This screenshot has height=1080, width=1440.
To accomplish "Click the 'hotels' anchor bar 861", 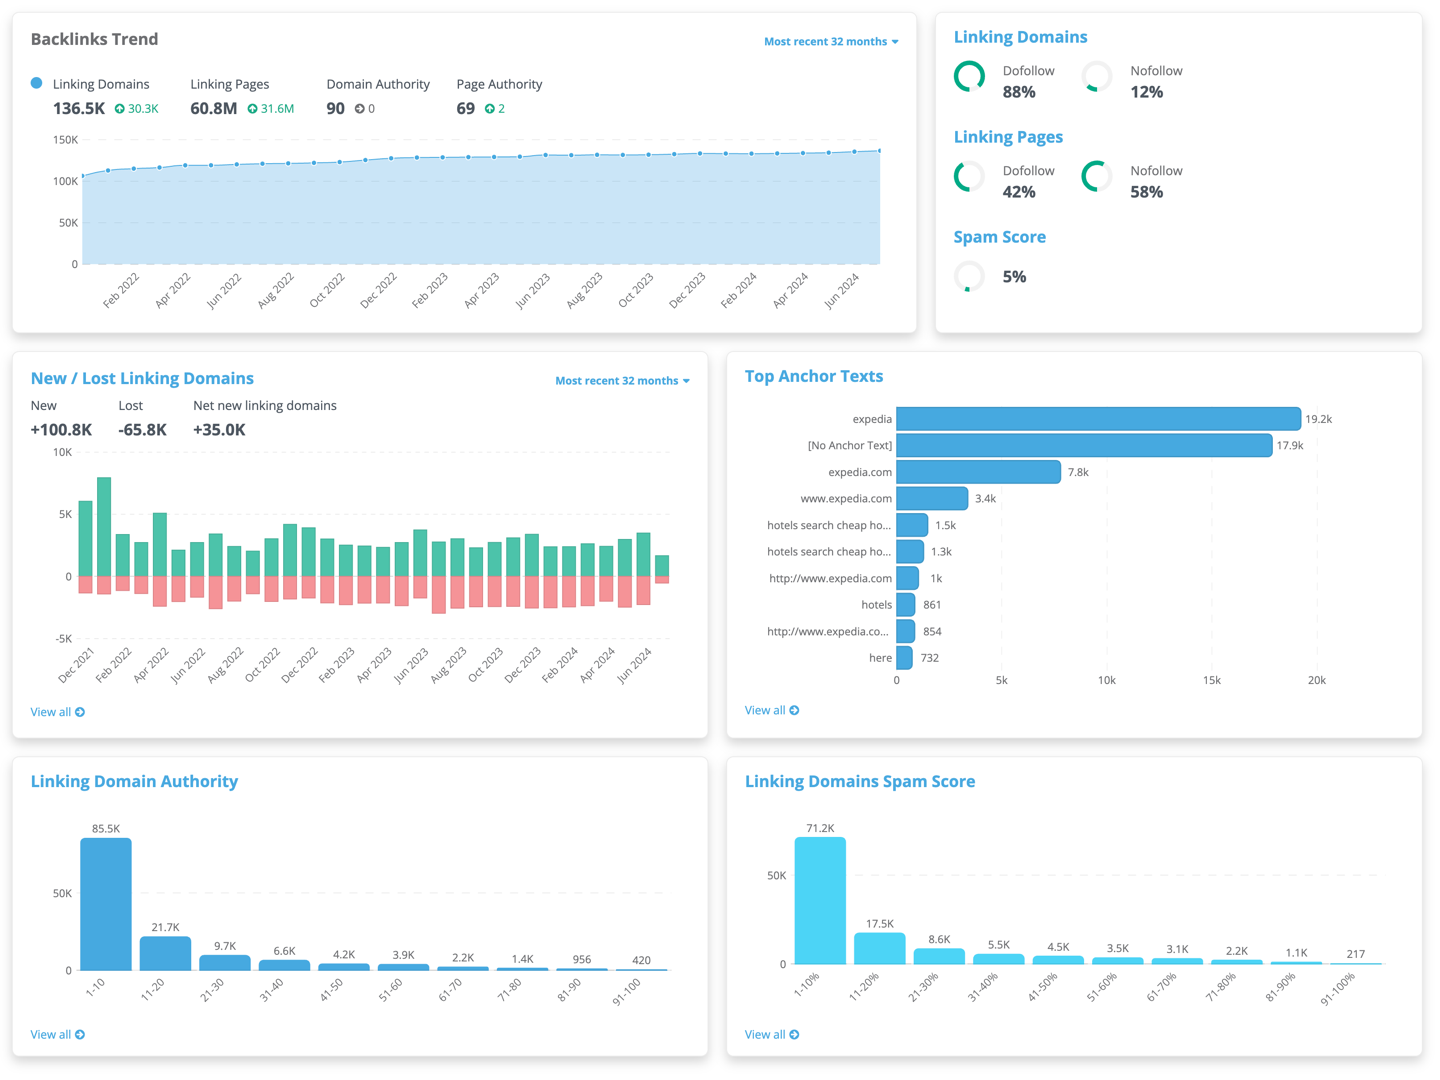I will [x=905, y=604].
